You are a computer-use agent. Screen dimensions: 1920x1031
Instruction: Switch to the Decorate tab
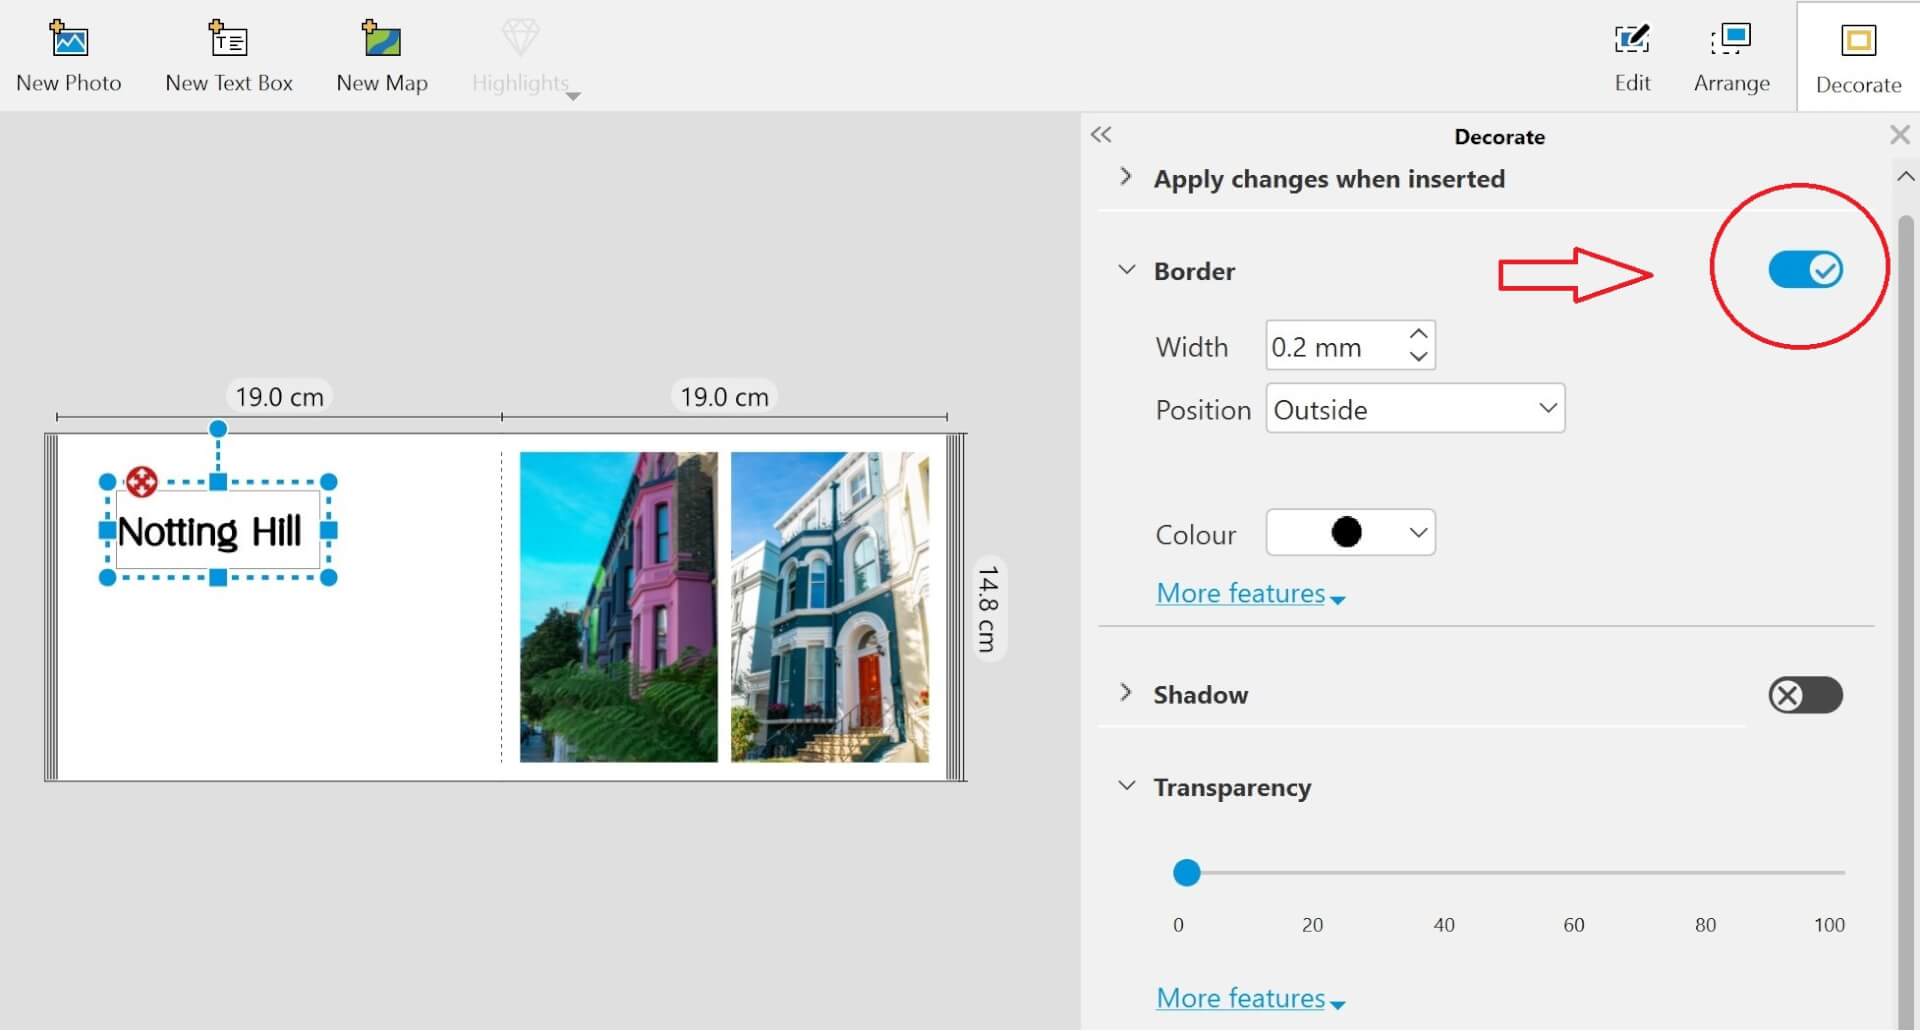1858,58
